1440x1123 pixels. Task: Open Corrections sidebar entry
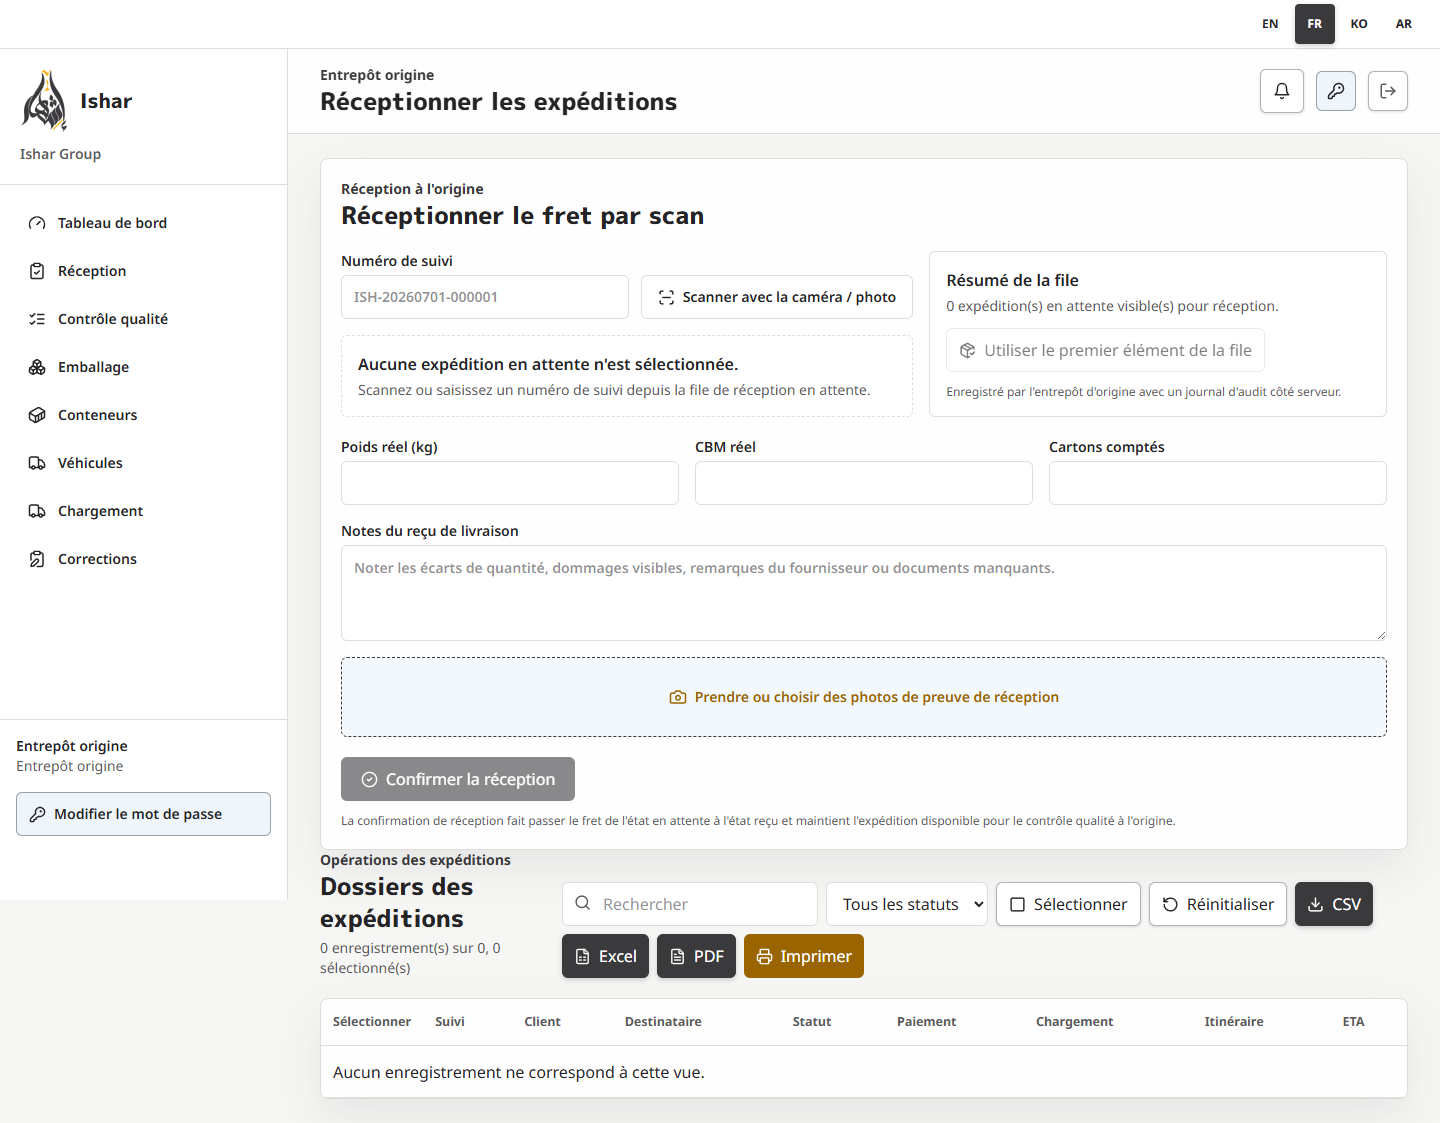(143, 559)
